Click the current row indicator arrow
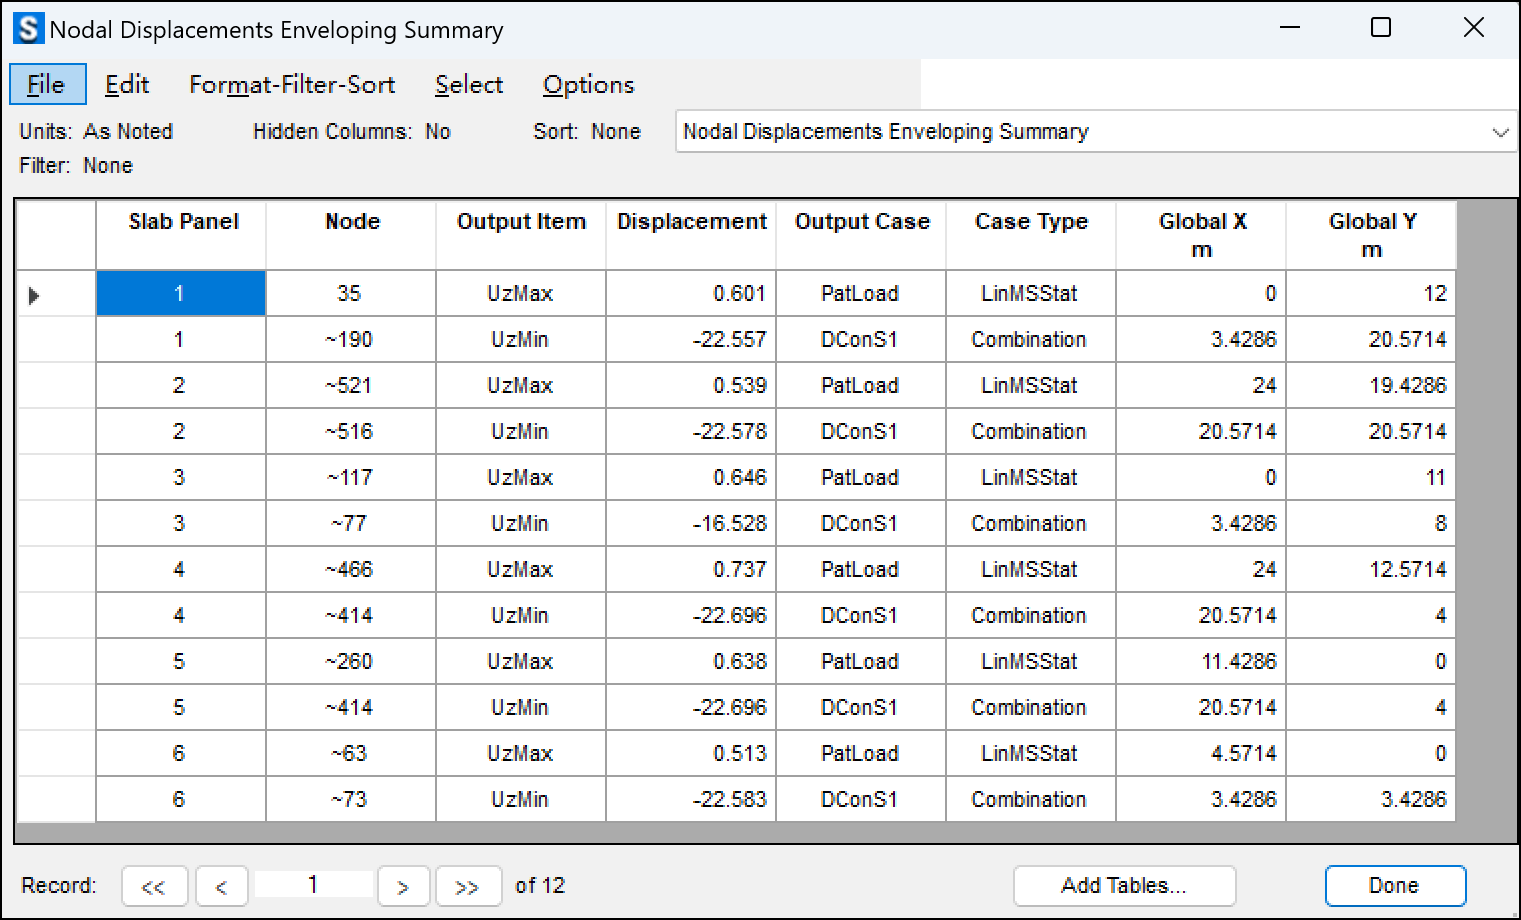The height and width of the screenshot is (920, 1521). [x=34, y=295]
